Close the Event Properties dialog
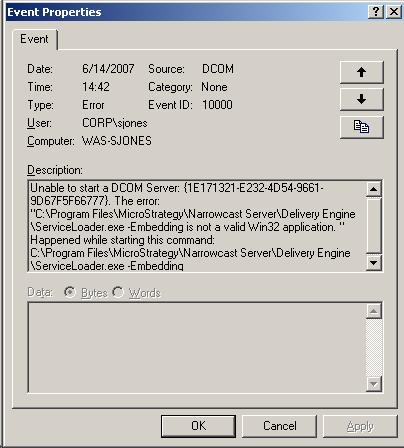The height and width of the screenshot is (448, 404). coord(394,12)
